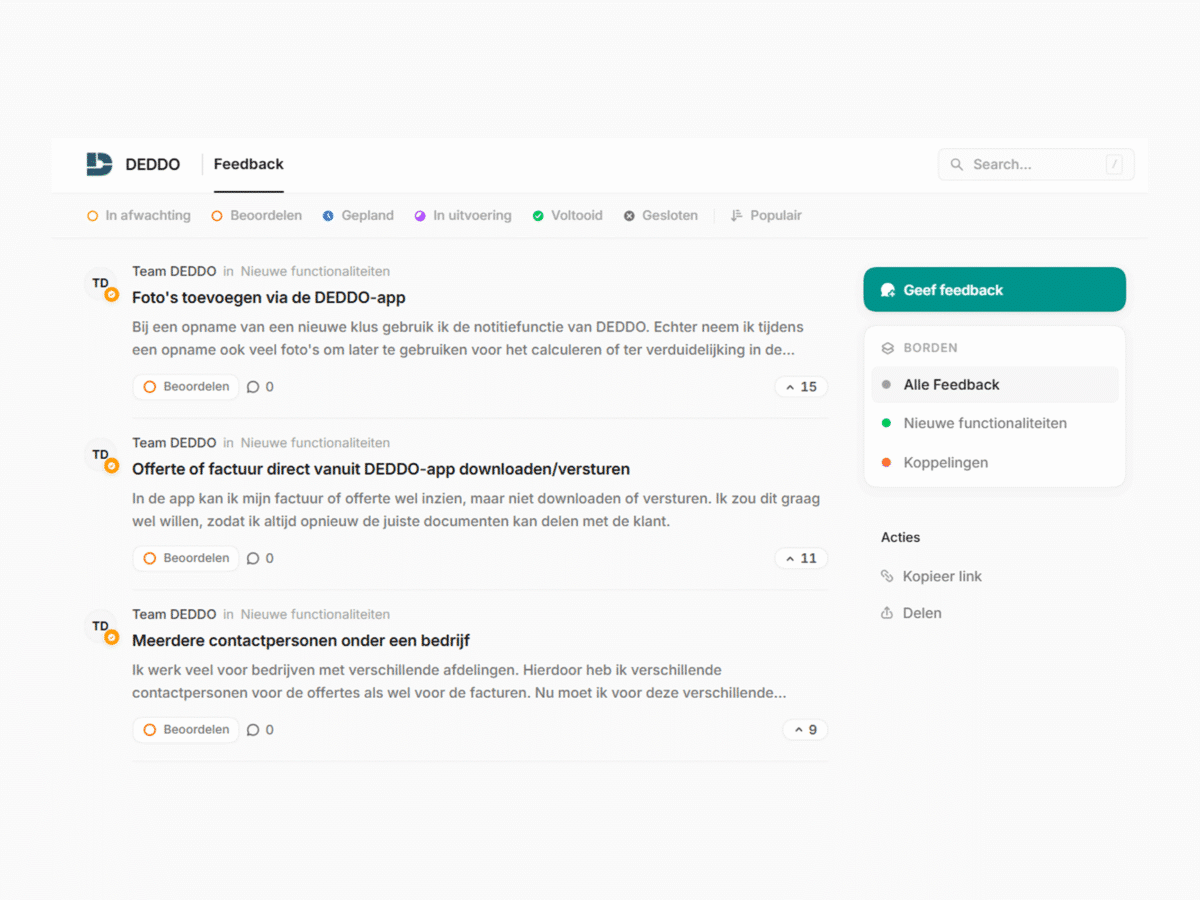Click the description text starting 'Ik werk veel'
Image resolution: width=1200 pixels, height=900 pixels.
tap(460, 681)
